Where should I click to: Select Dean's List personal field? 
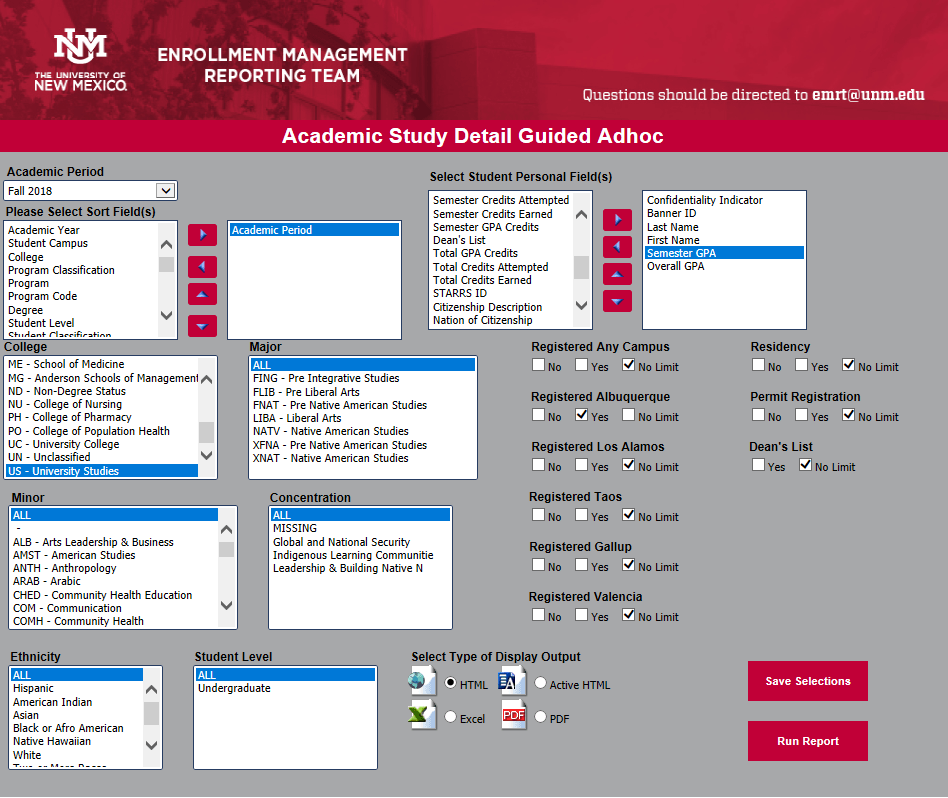pyautogui.click(x=459, y=240)
